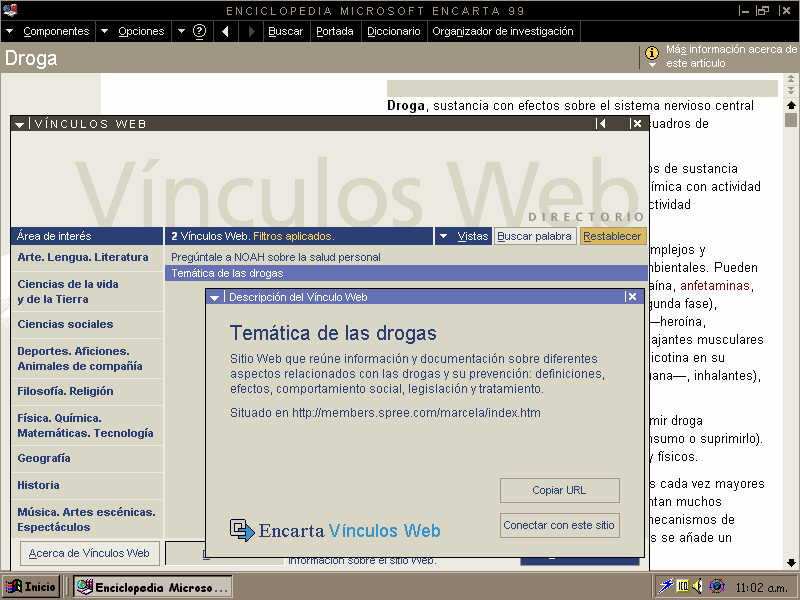The height and width of the screenshot is (600, 800).
Task: Click the volume speaker tray icon
Action: (x=697, y=586)
